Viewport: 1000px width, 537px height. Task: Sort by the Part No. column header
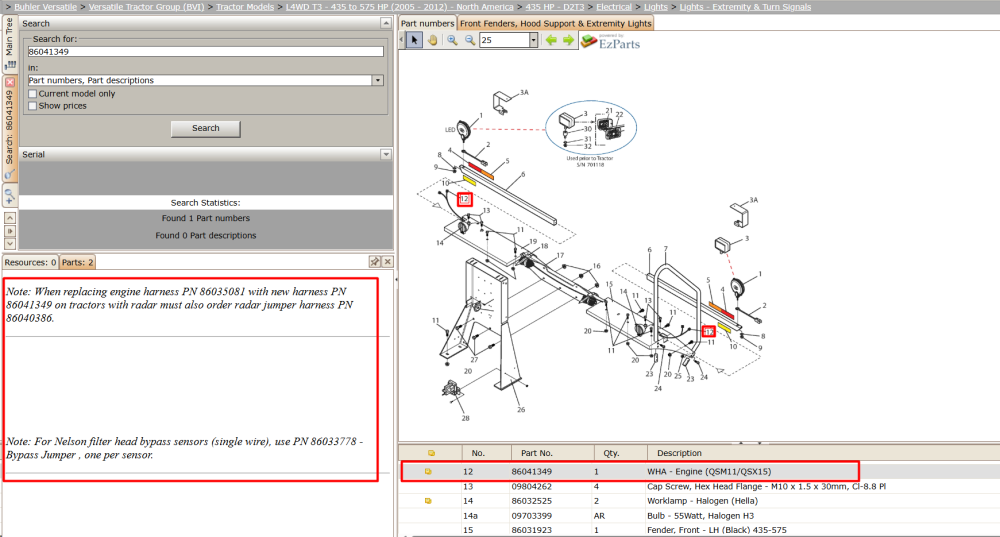point(552,453)
